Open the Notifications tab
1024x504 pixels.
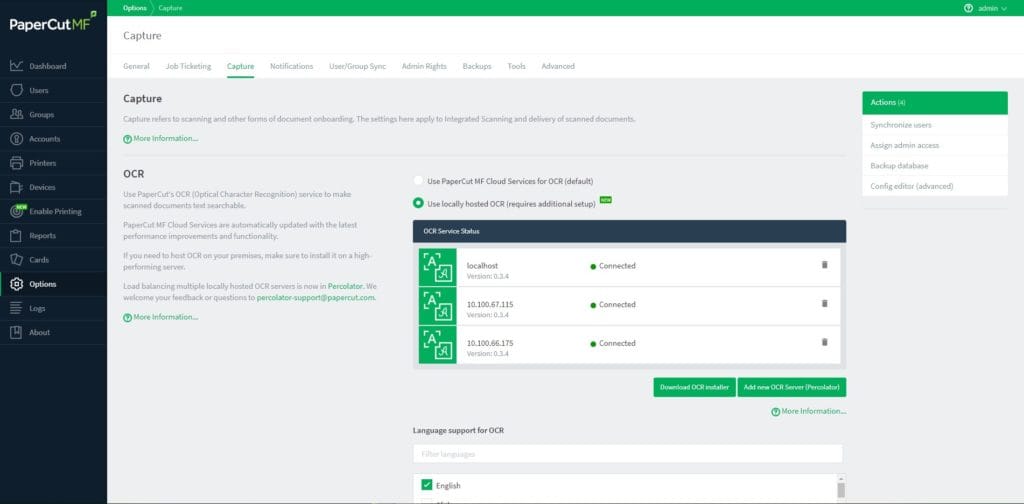[291, 66]
